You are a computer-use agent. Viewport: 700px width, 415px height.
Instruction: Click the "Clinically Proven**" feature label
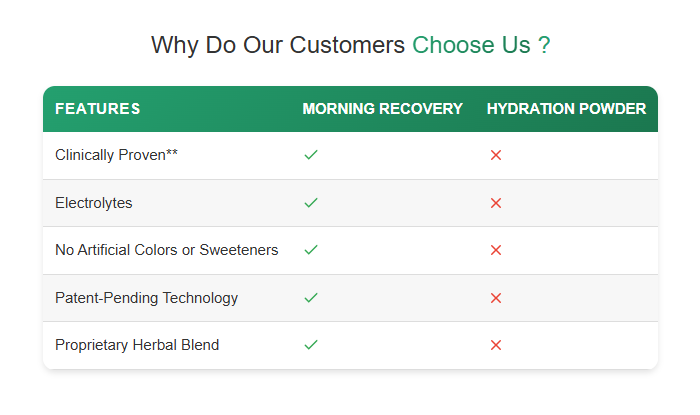pos(116,155)
